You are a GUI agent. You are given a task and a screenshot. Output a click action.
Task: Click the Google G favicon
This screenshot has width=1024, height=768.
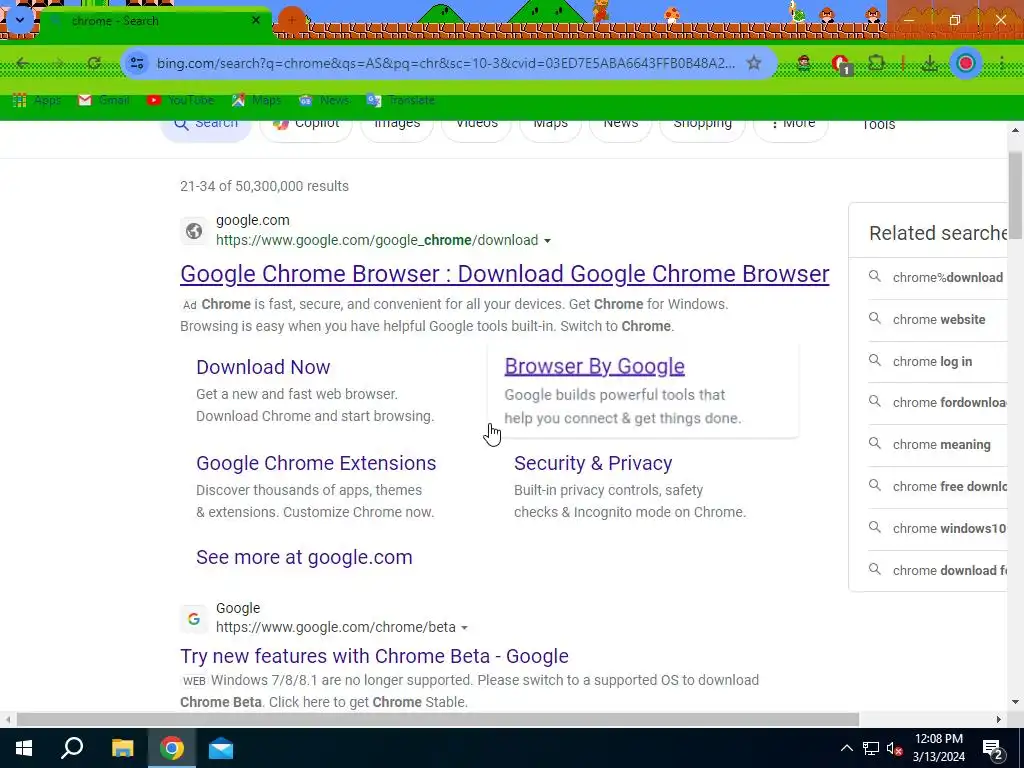[194, 618]
